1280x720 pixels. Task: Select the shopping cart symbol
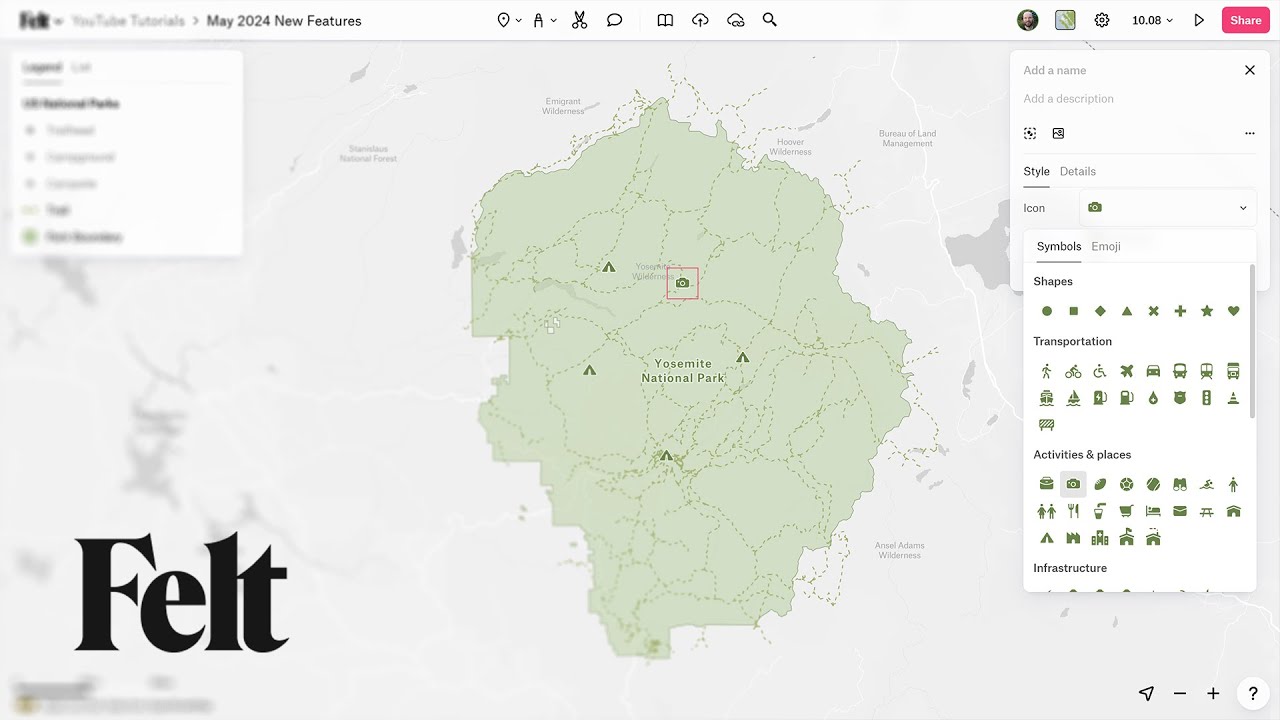(1127, 511)
